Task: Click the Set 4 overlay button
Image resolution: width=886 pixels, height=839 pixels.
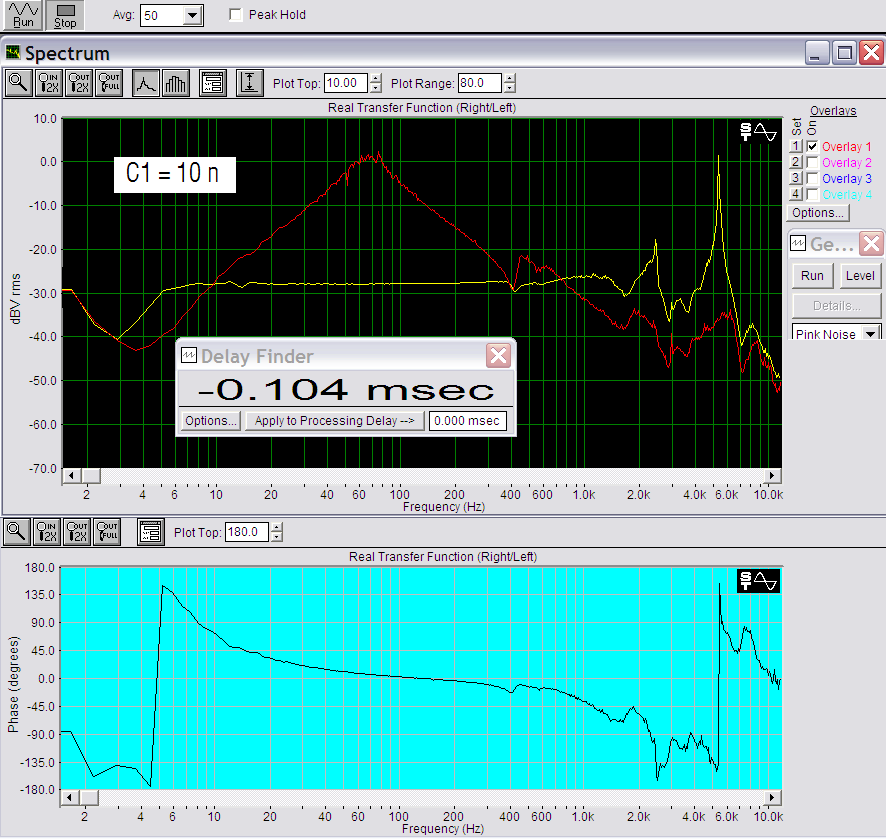Action: click(796, 194)
